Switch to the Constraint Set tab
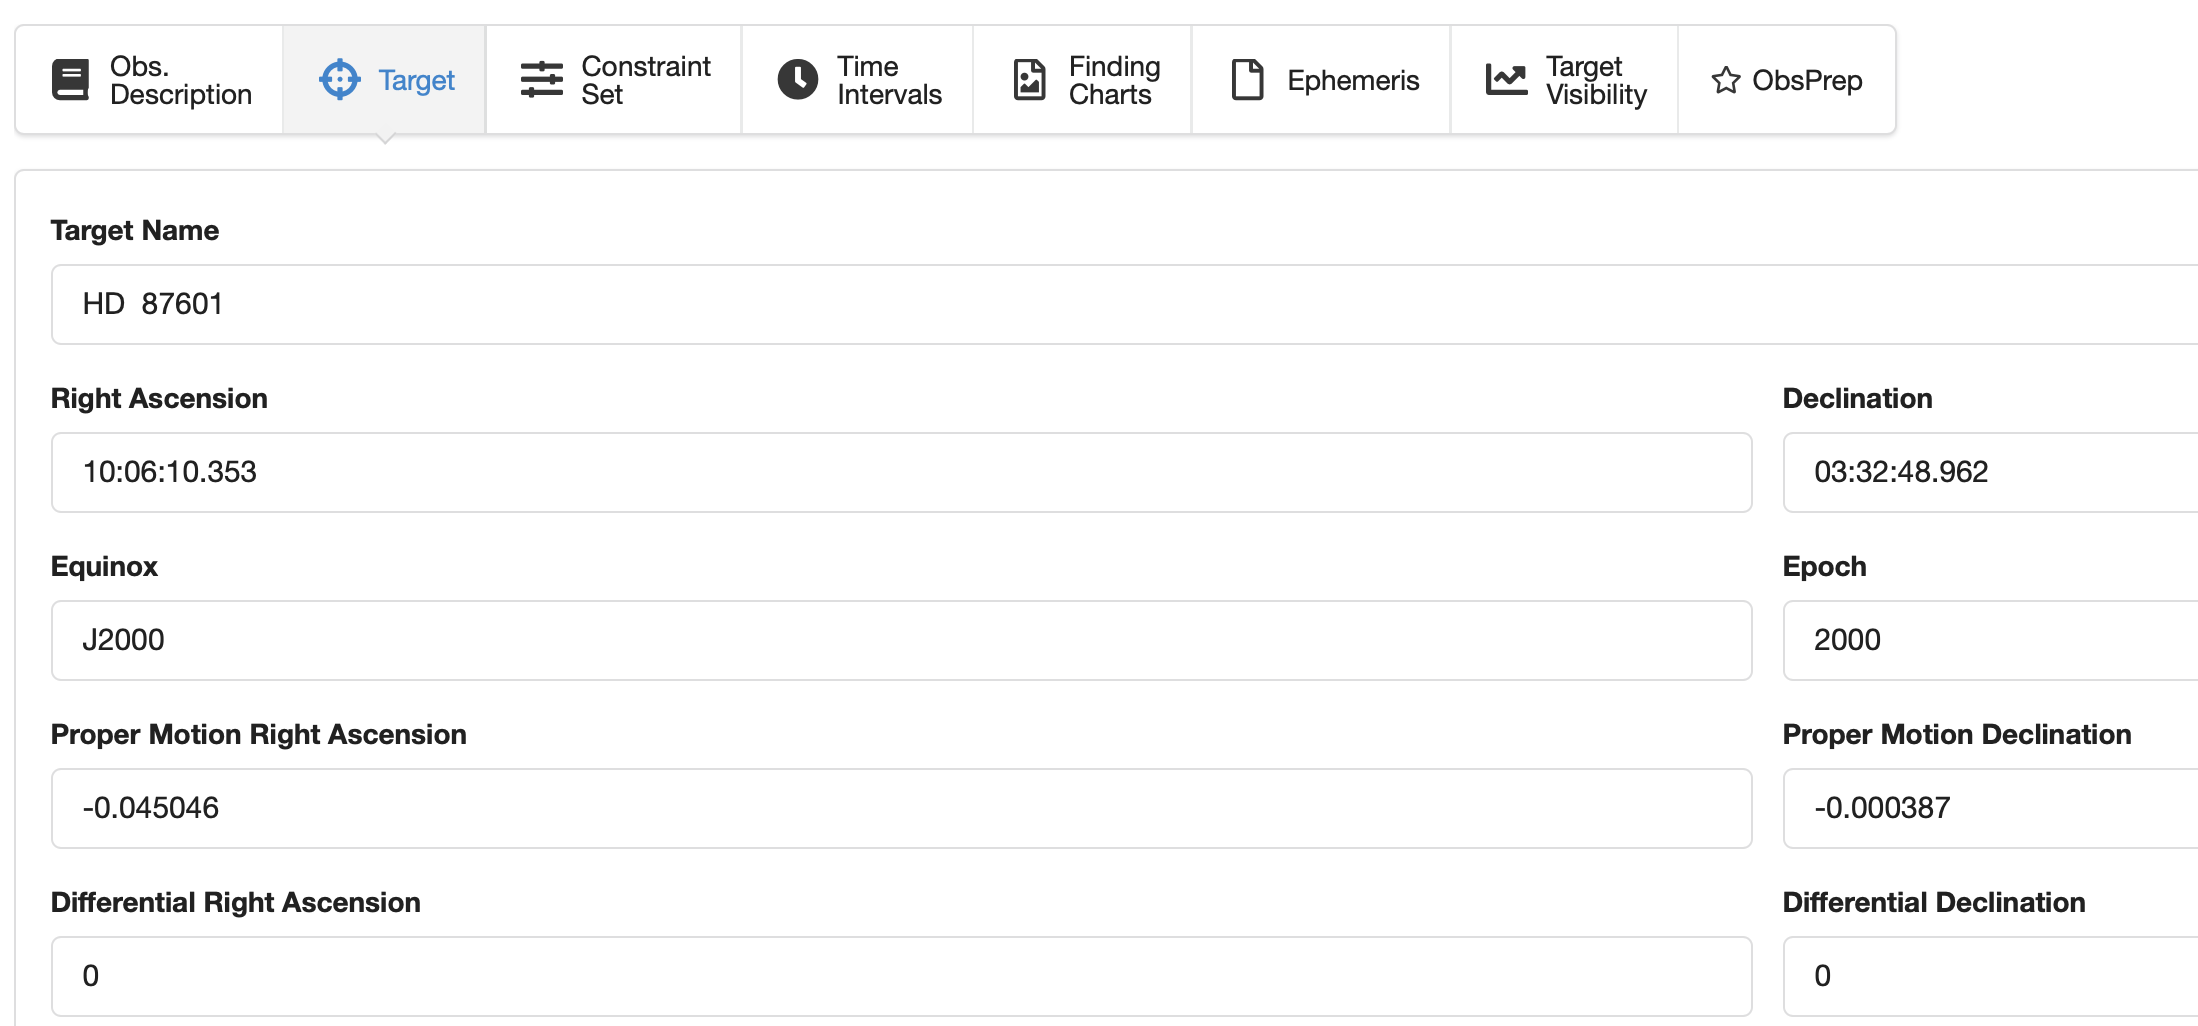This screenshot has height=1026, width=2198. [645, 80]
